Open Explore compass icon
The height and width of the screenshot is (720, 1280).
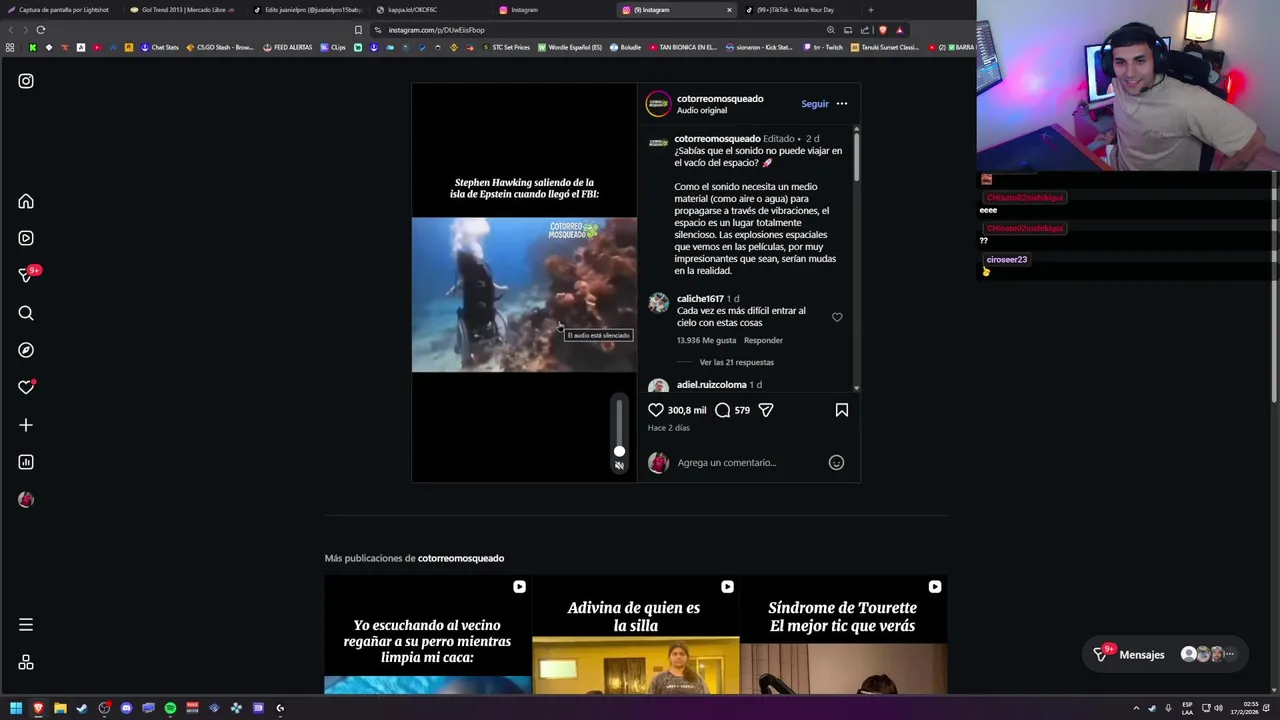click(26, 350)
